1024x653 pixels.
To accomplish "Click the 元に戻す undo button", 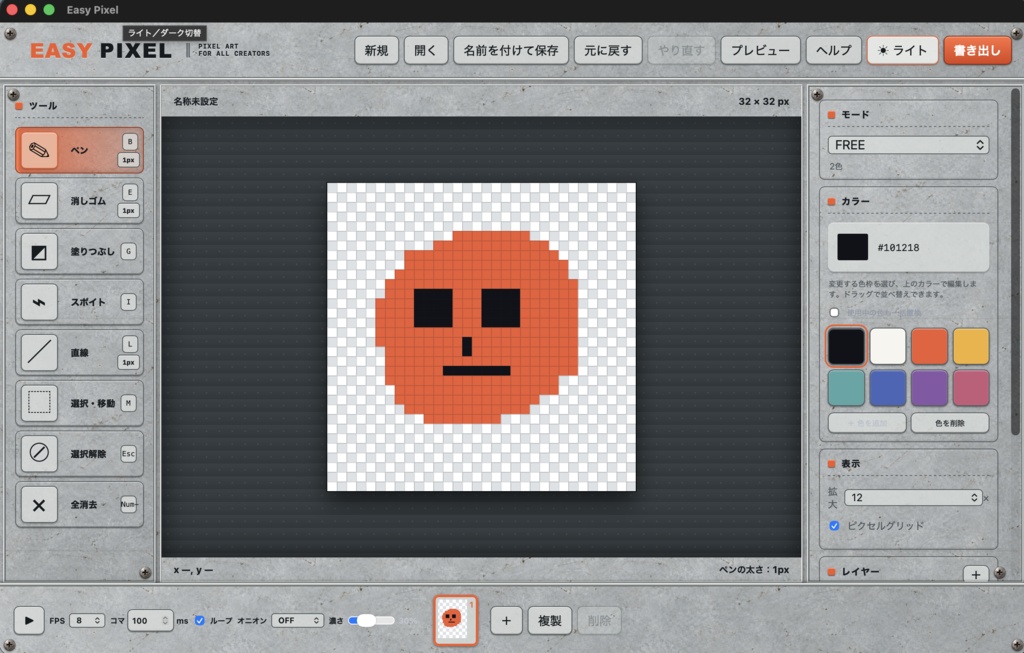I will click(608, 50).
